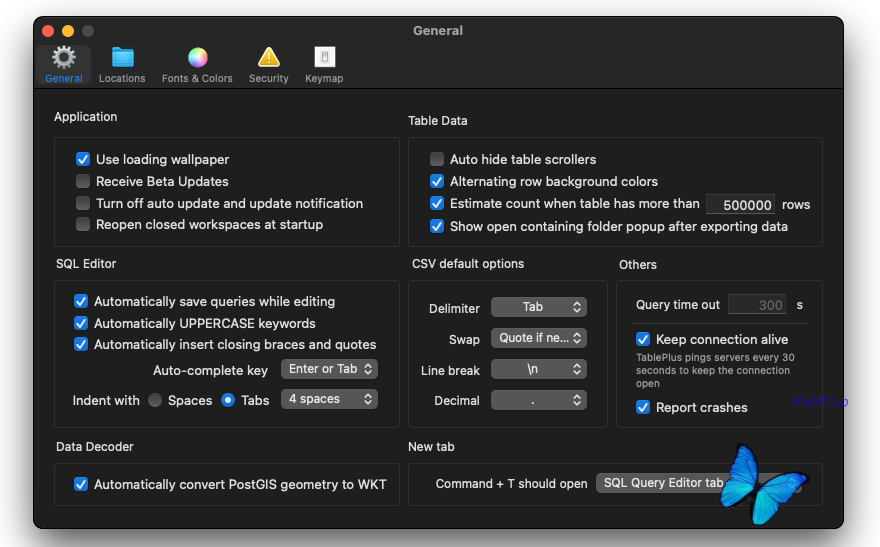
Task: Click the row count field showing 500000
Action: coord(740,205)
